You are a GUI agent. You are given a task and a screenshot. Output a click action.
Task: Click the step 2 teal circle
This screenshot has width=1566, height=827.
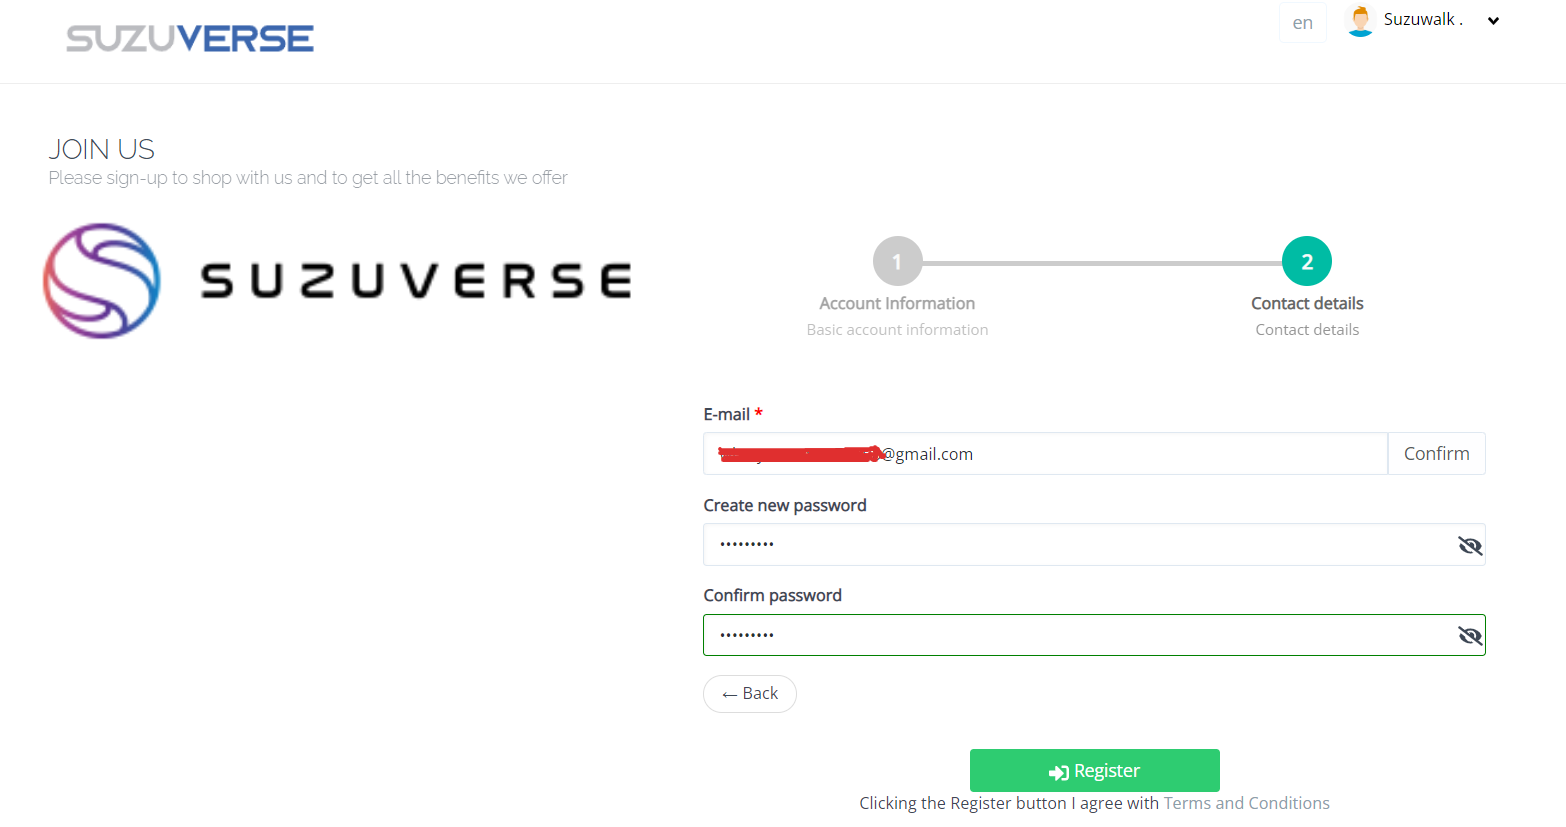1306,262
